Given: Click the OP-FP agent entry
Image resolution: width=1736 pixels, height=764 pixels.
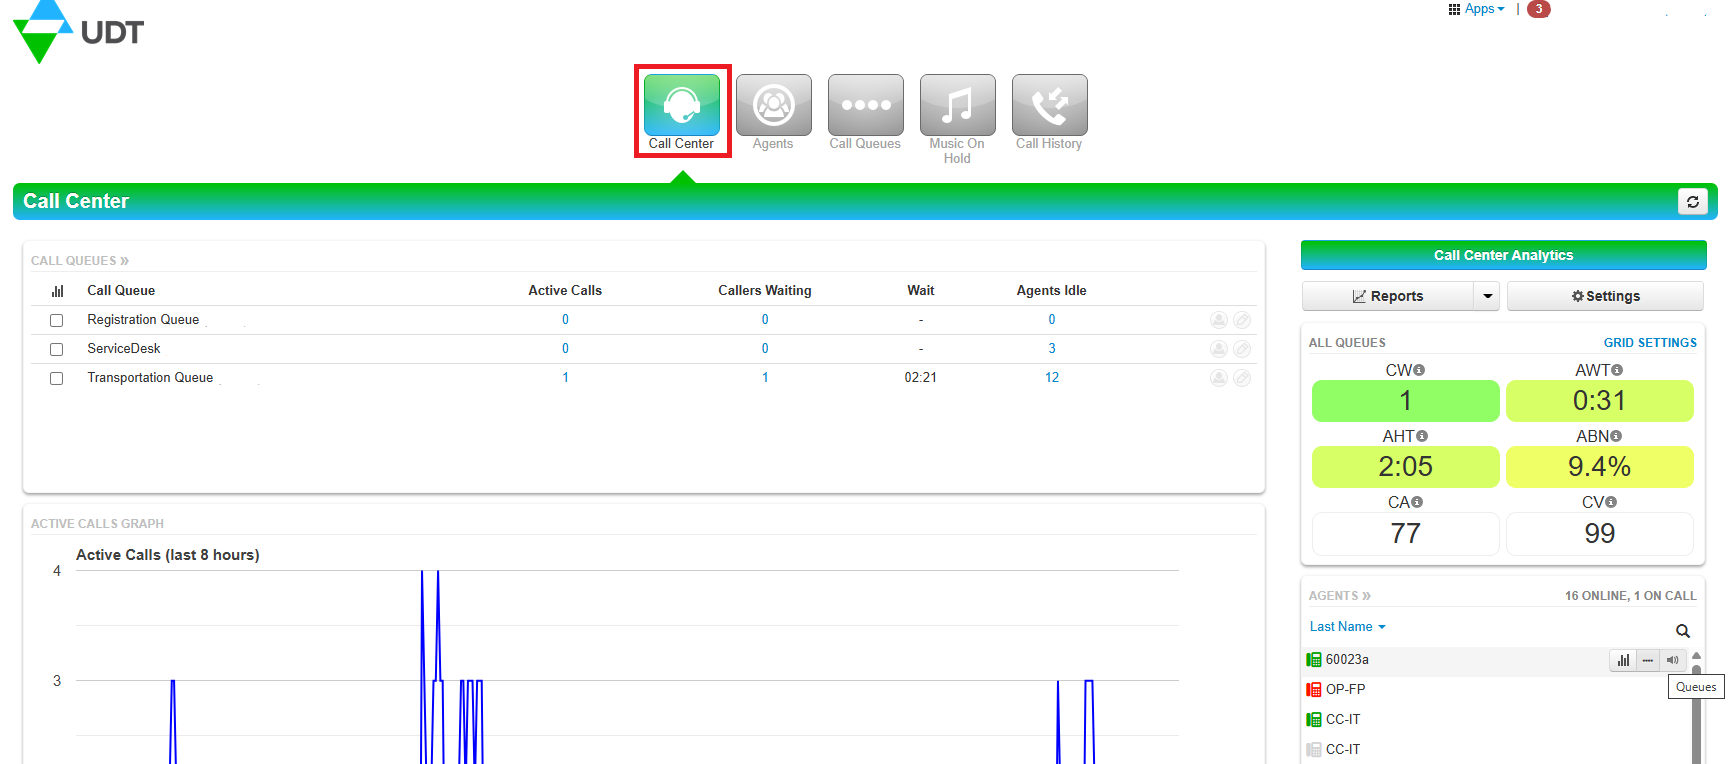Looking at the screenshot, I should tap(1345, 690).
